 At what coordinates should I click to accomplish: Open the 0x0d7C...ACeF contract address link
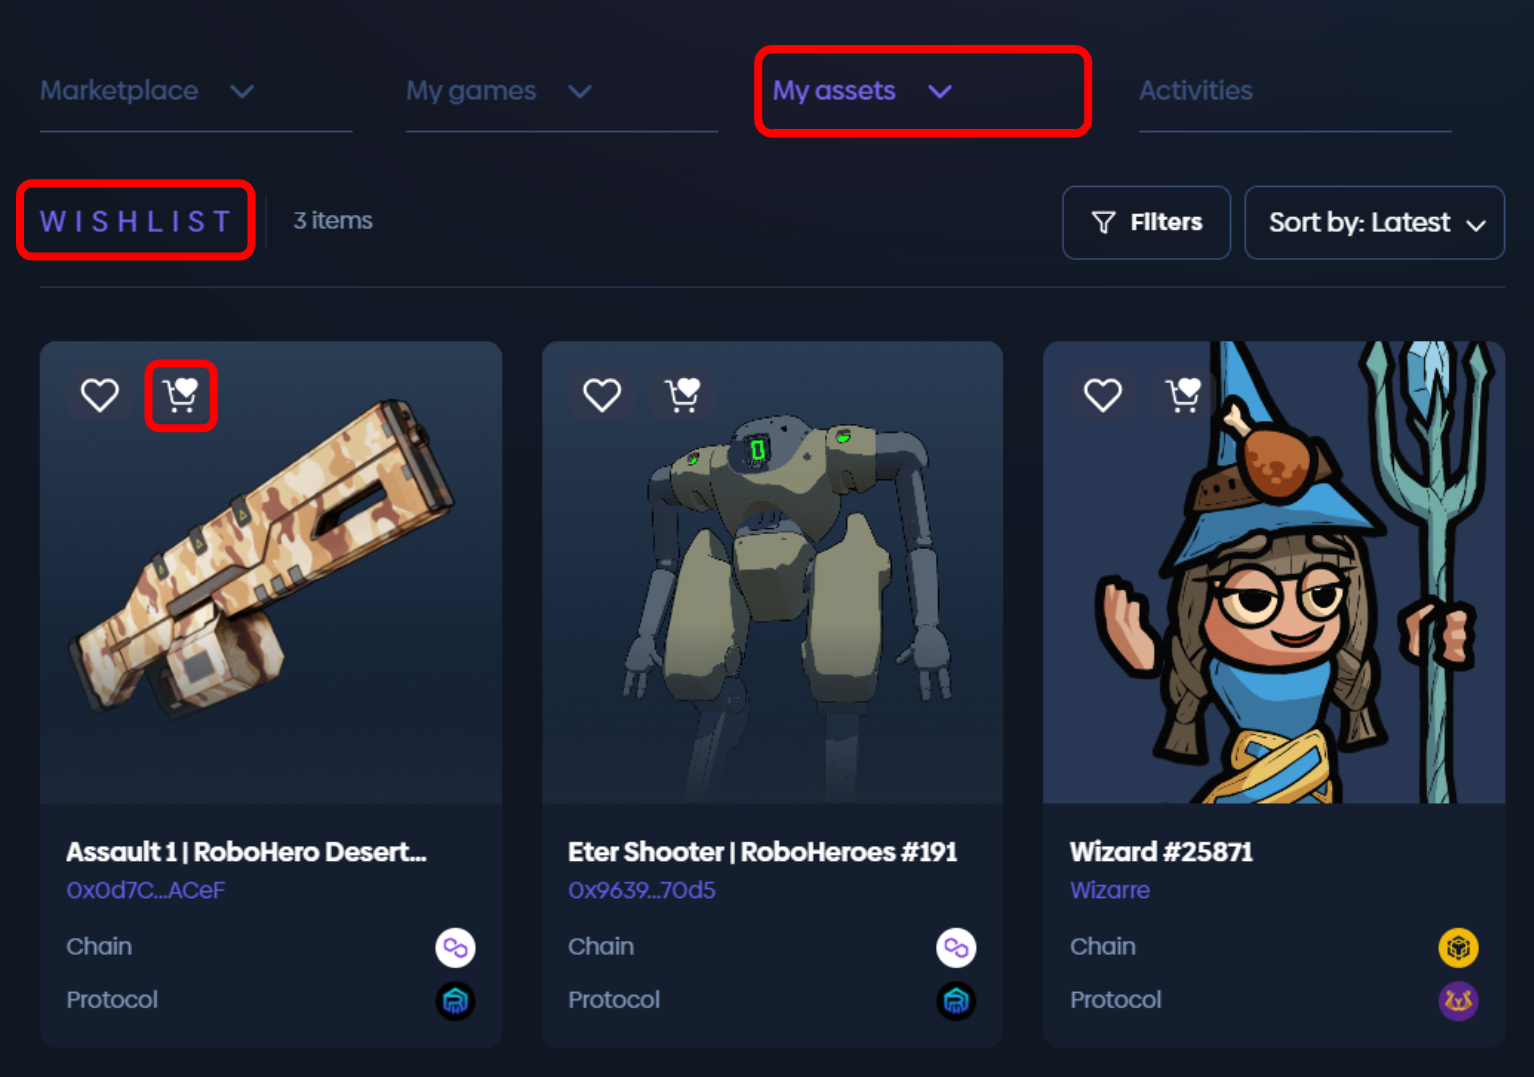(x=146, y=890)
